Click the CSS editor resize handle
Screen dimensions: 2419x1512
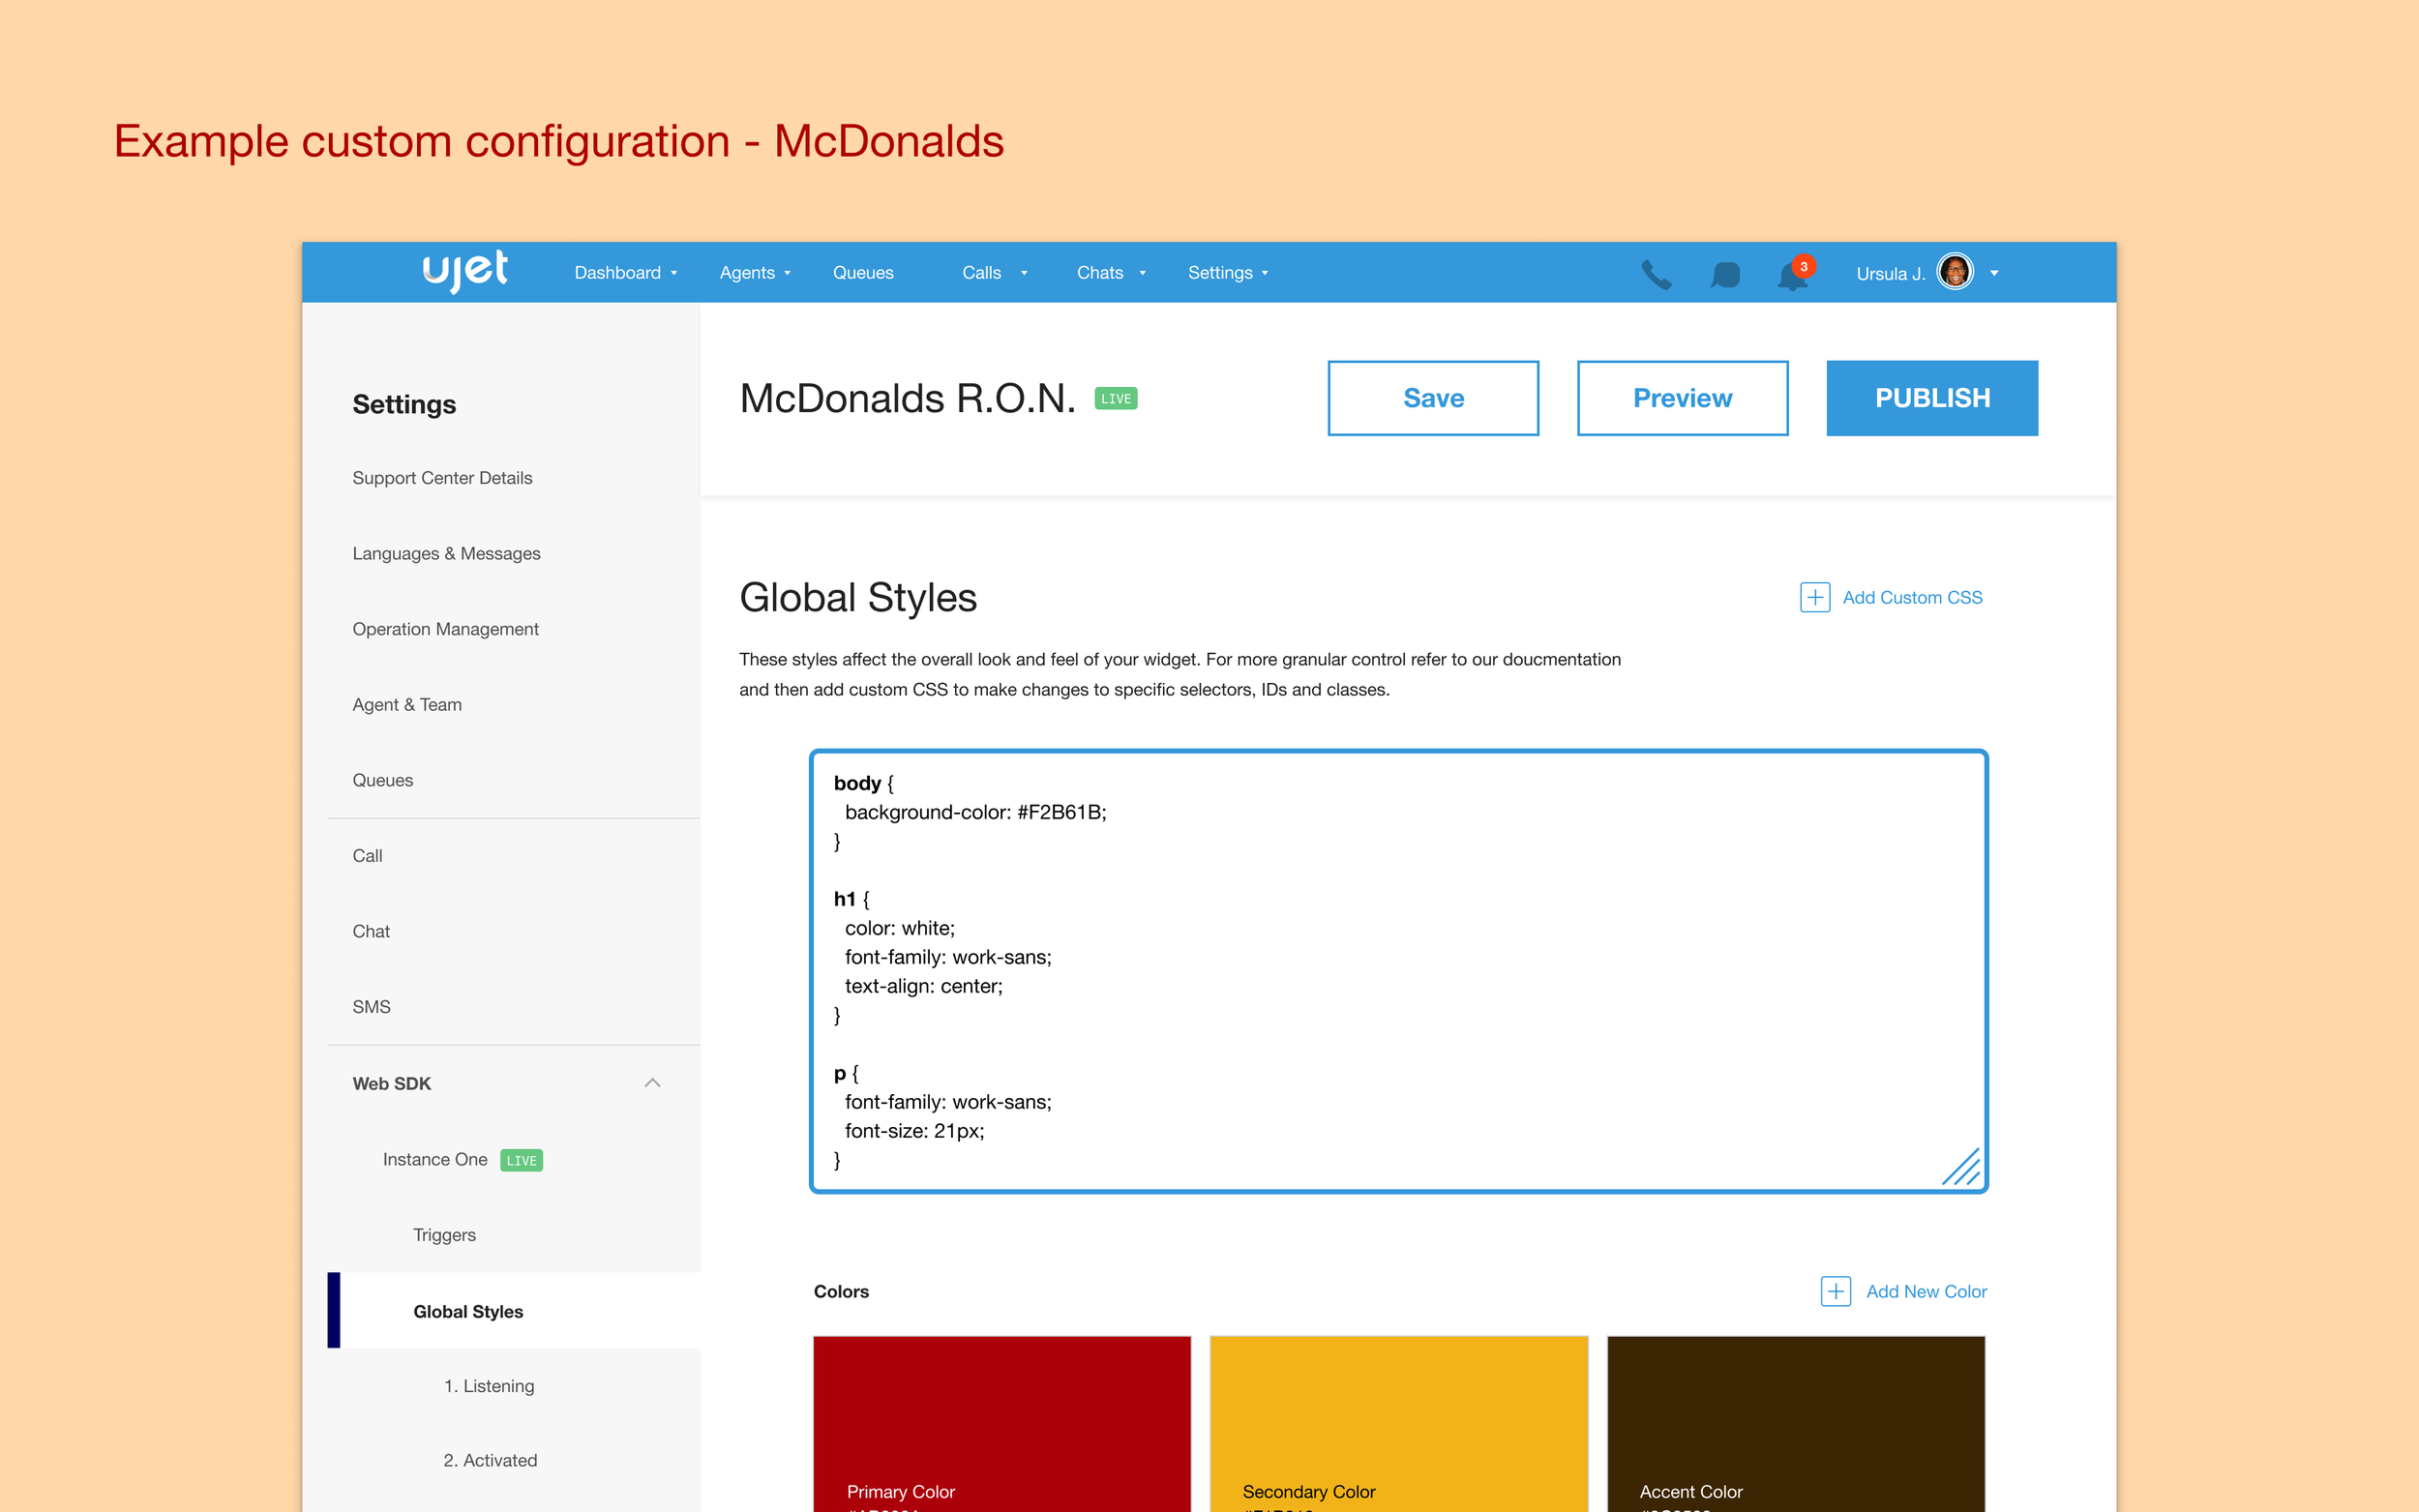1961,1167
